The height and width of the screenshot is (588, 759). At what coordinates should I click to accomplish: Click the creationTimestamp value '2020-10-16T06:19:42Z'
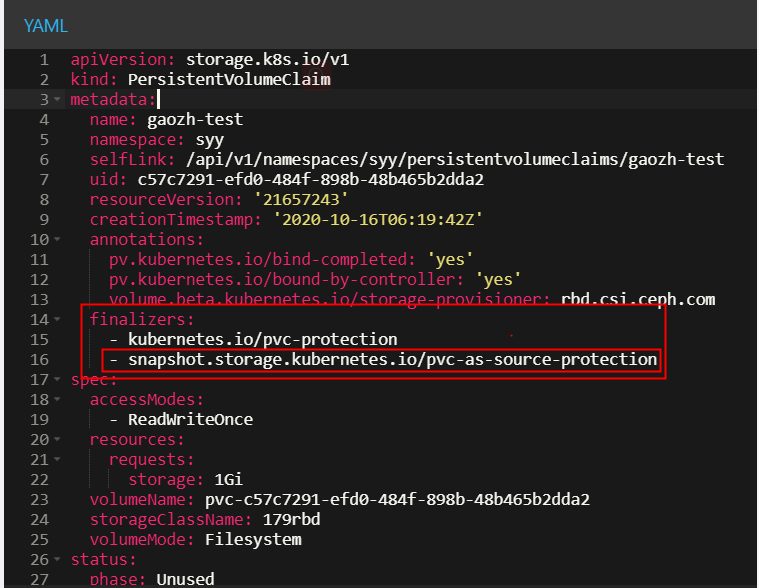[378, 220]
